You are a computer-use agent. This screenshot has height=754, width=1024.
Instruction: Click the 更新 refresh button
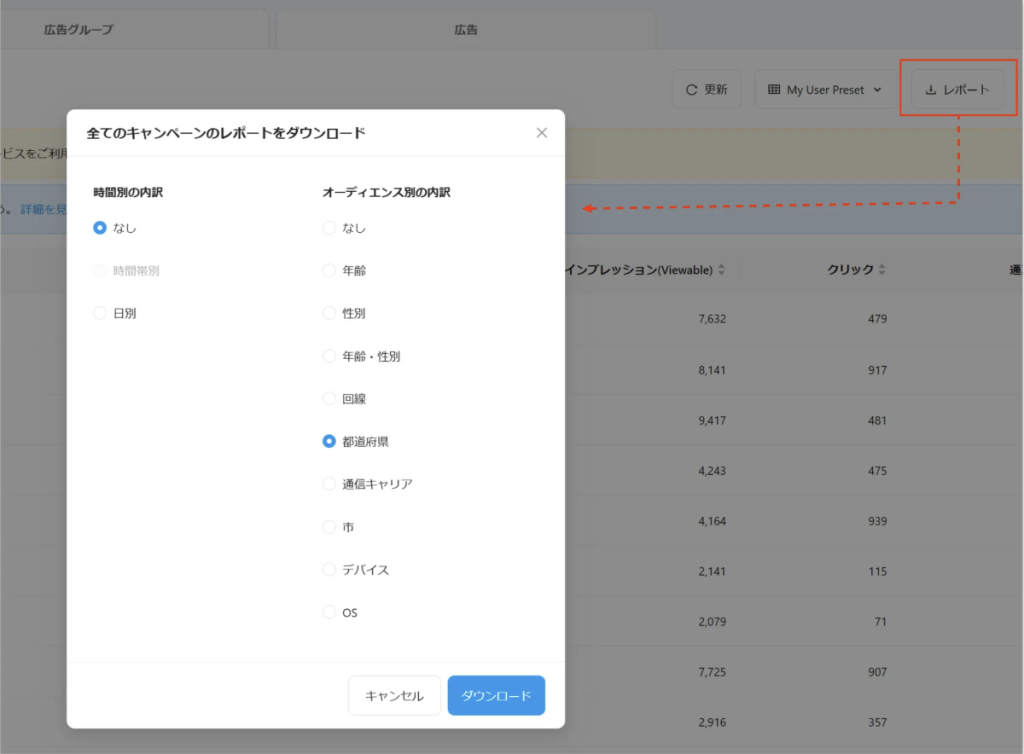pyautogui.click(x=707, y=89)
